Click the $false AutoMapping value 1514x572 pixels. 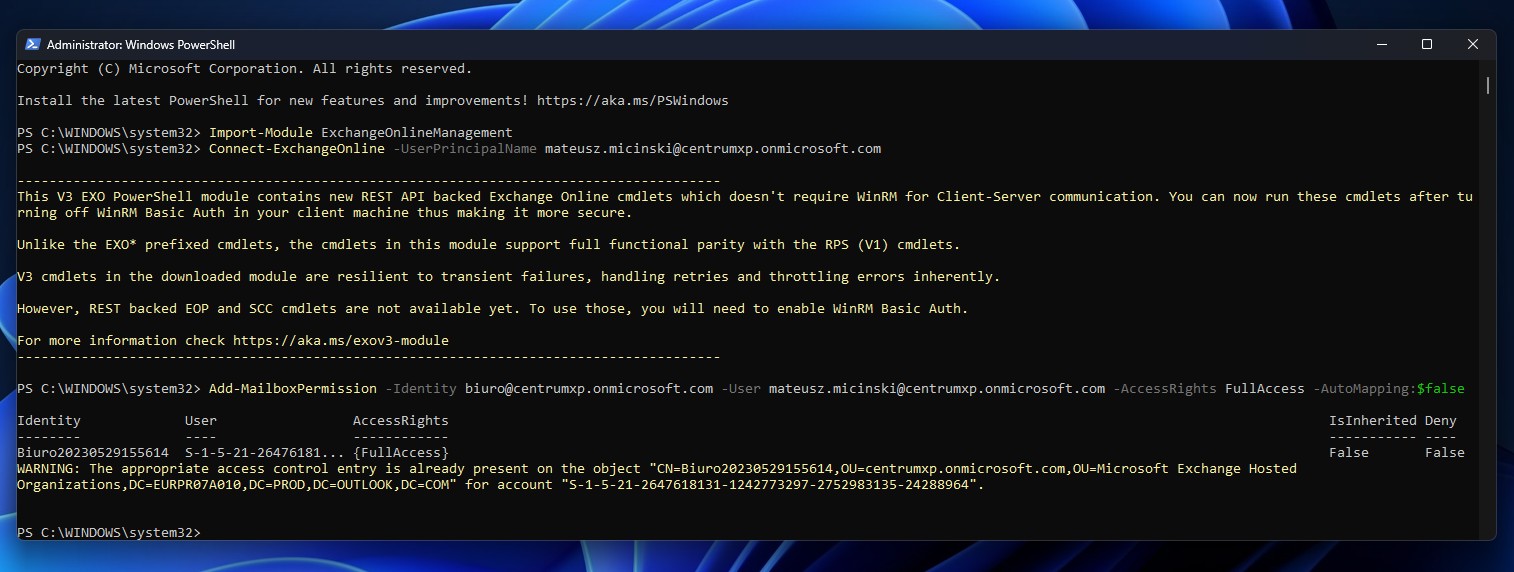[x=1441, y=388]
